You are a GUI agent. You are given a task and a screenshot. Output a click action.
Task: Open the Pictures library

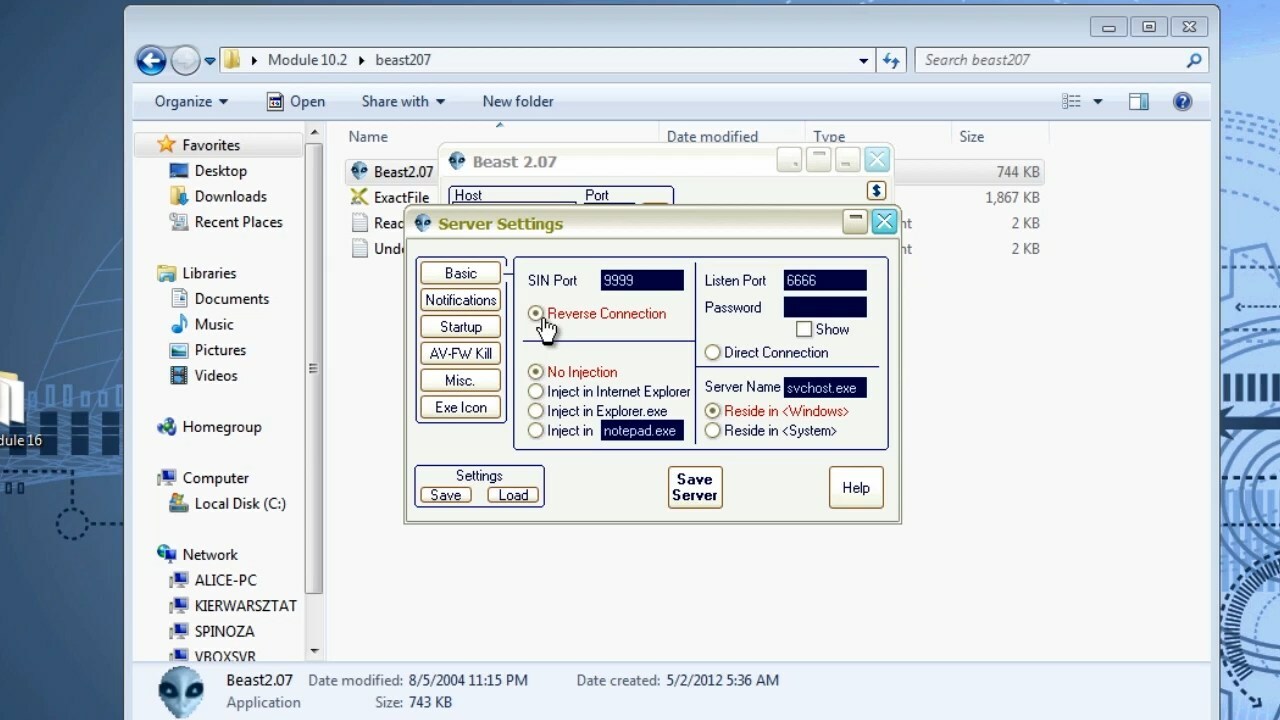click(x=220, y=350)
